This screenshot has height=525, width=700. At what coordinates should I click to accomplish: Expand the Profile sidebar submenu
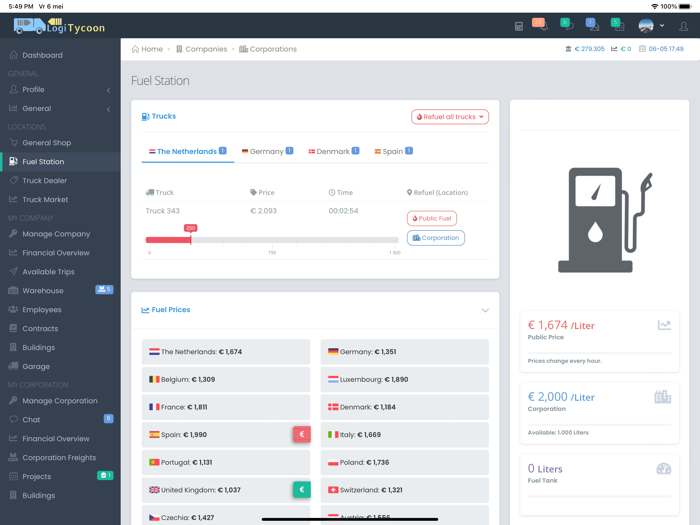coord(60,89)
